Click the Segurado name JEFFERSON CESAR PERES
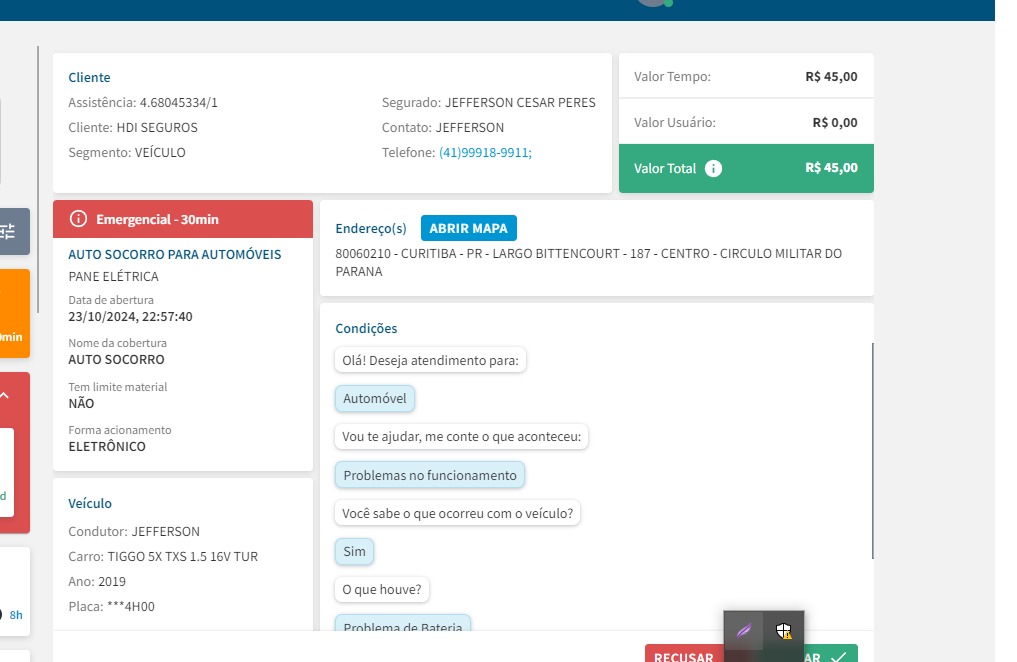 pyautogui.click(x=520, y=102)
